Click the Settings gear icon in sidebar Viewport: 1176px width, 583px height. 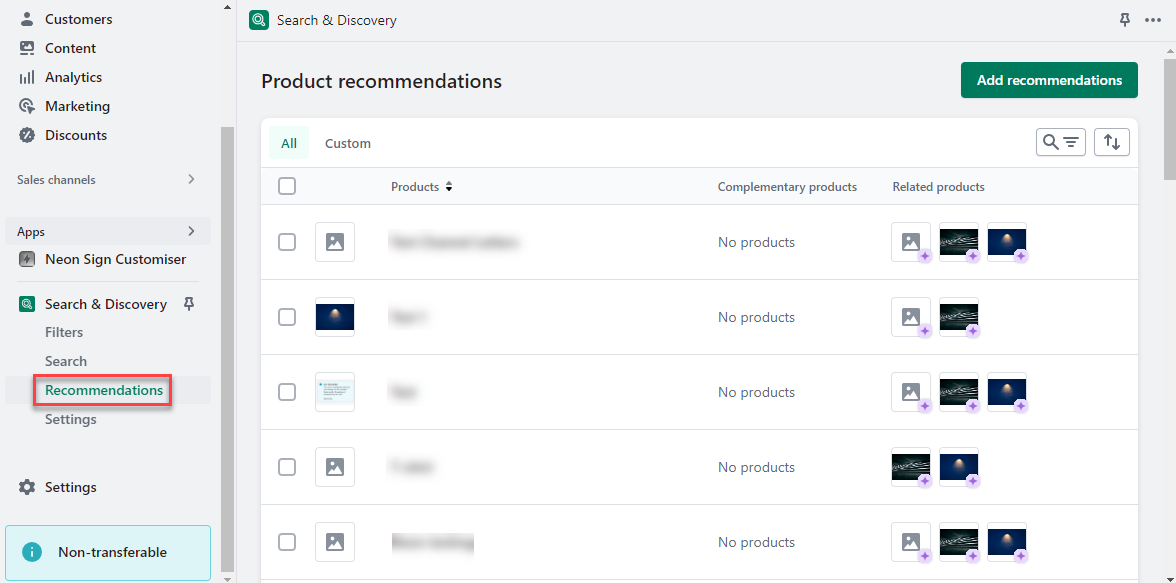tap(27, 487)
